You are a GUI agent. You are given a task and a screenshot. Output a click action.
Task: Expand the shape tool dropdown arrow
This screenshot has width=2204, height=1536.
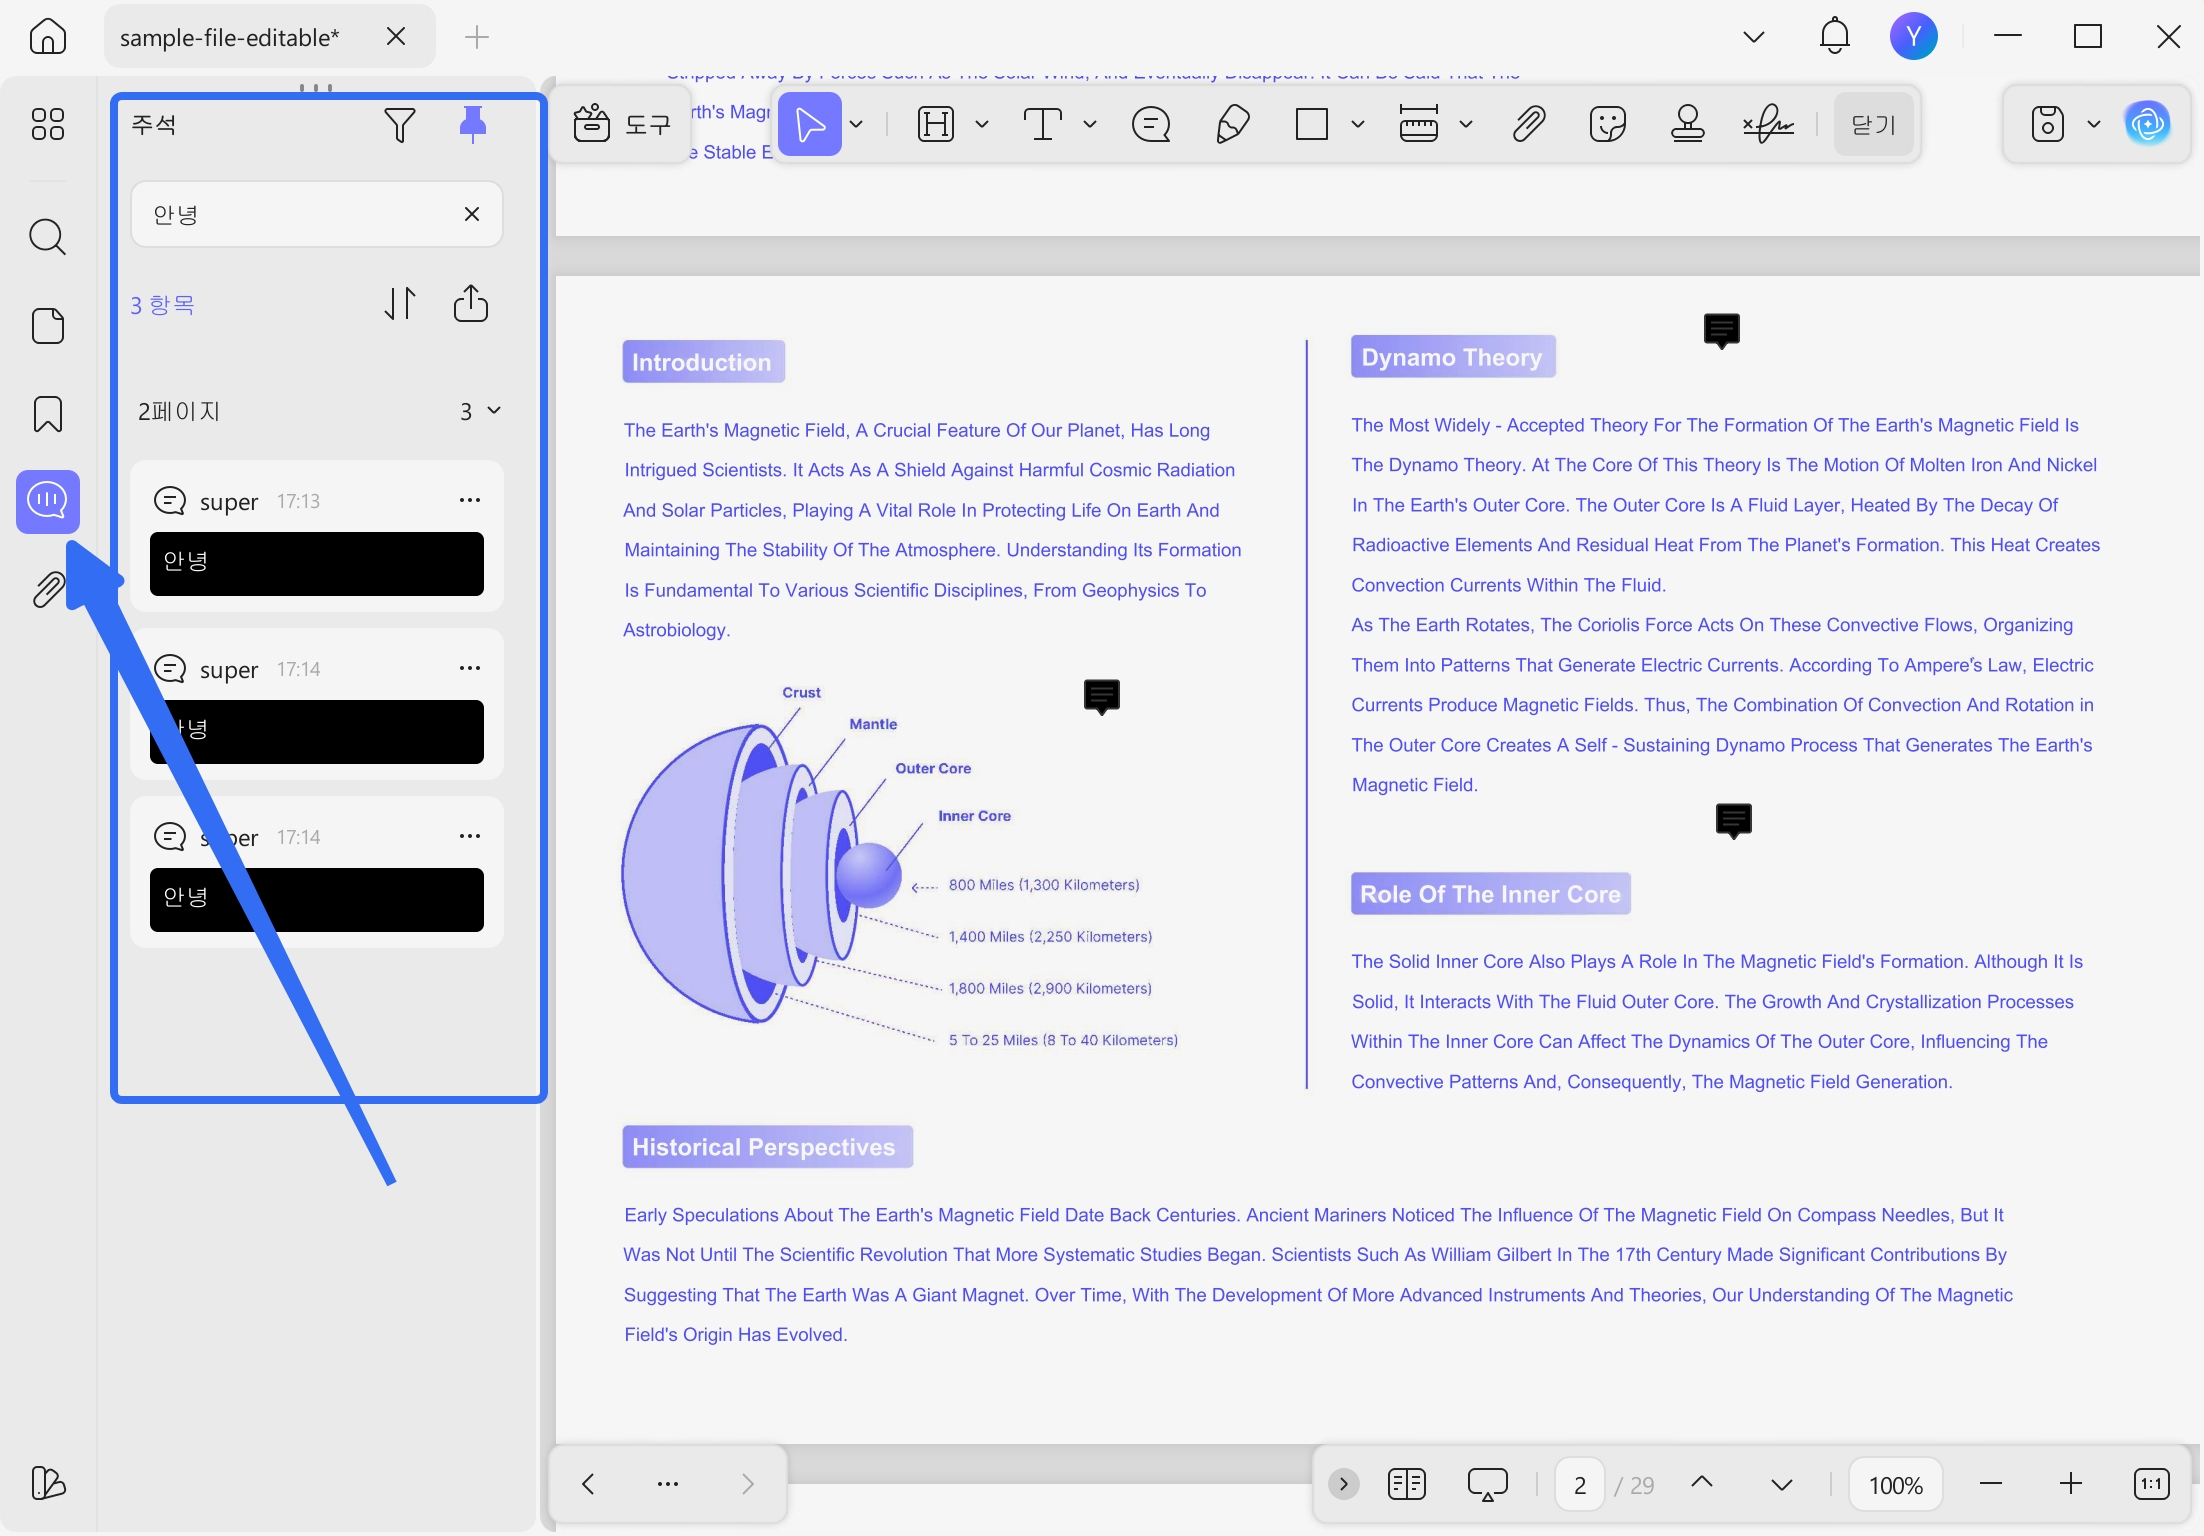click(x=1358, y=124)
